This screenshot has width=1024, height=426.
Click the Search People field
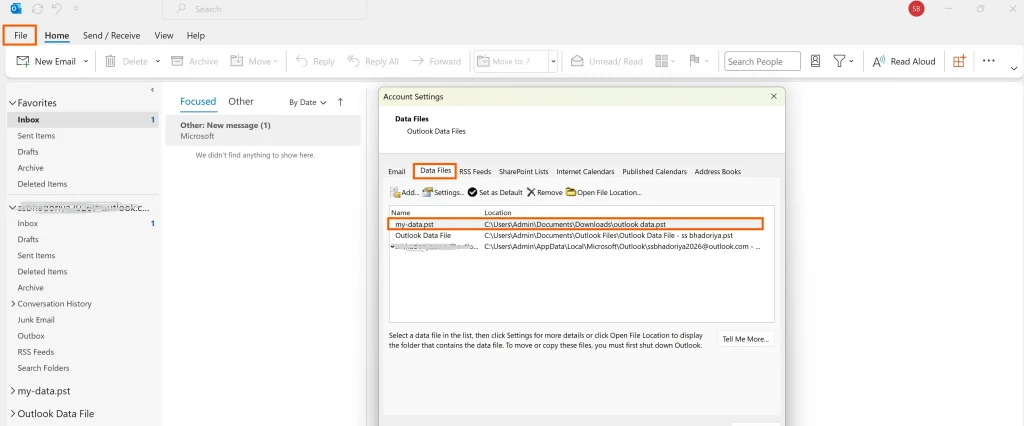(x=762, y=61)
